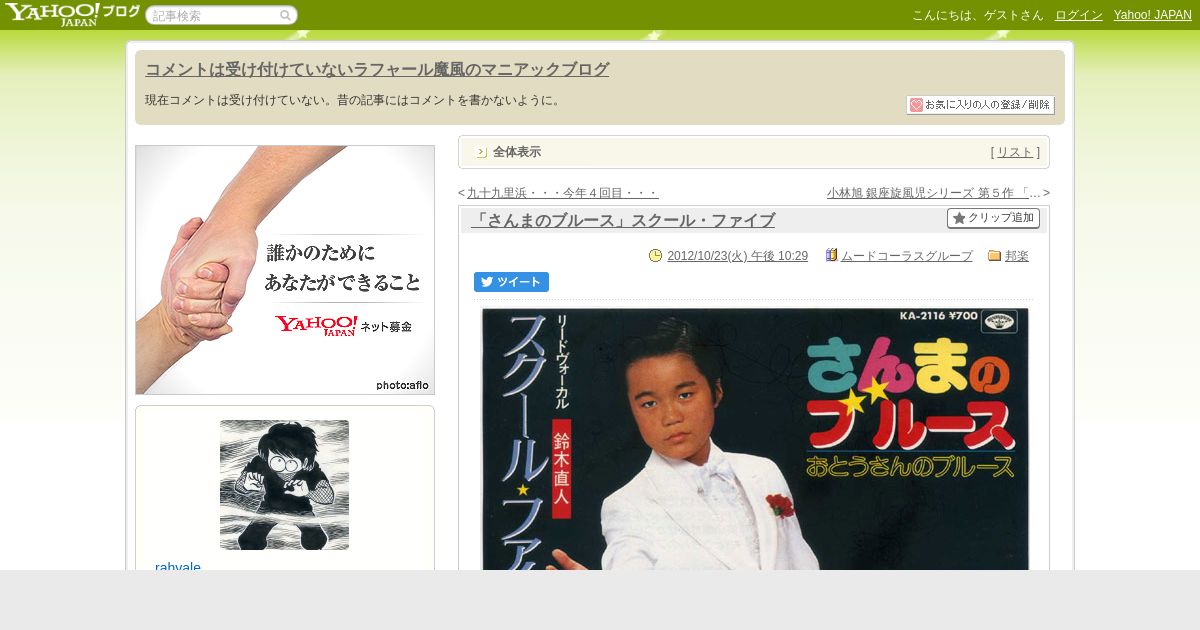Click the search magnifier icon
Screen dimensions: 1200x630
tap(285, 15)
